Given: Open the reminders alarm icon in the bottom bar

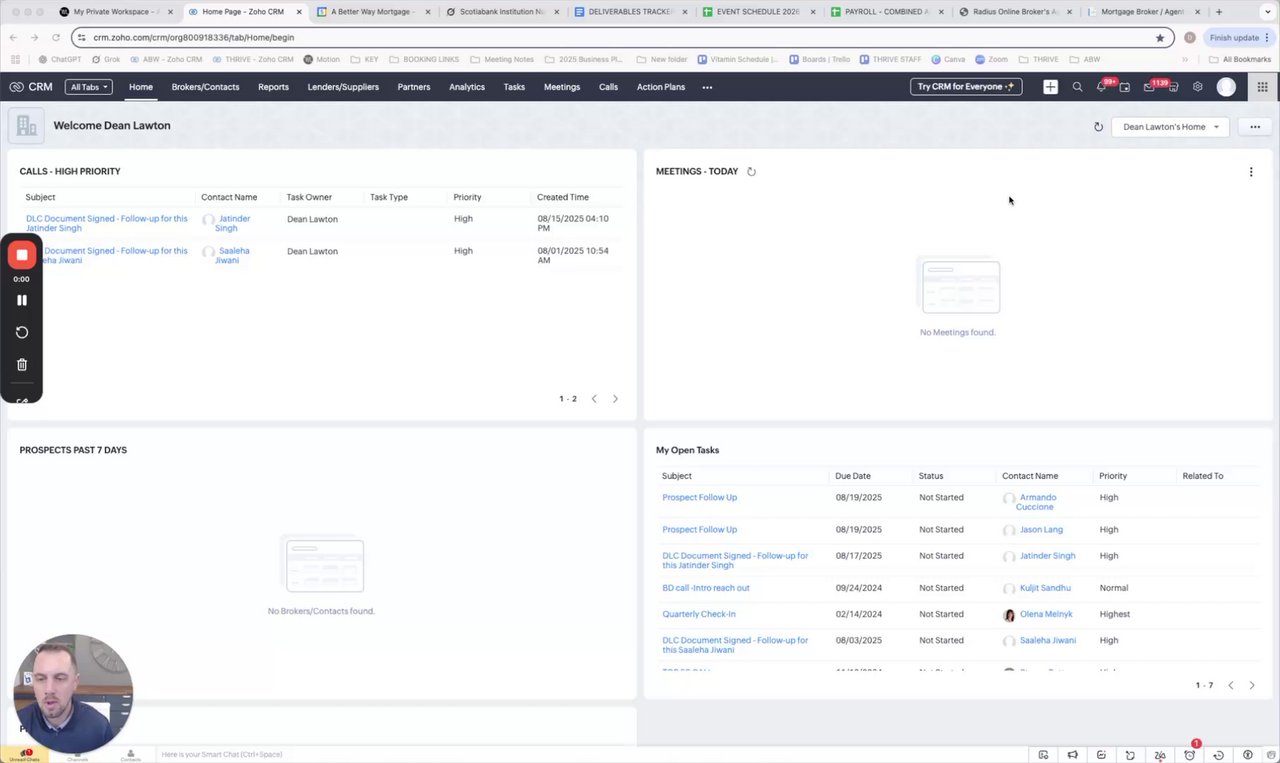Looking at the screenshot, I should [1189, 755].
